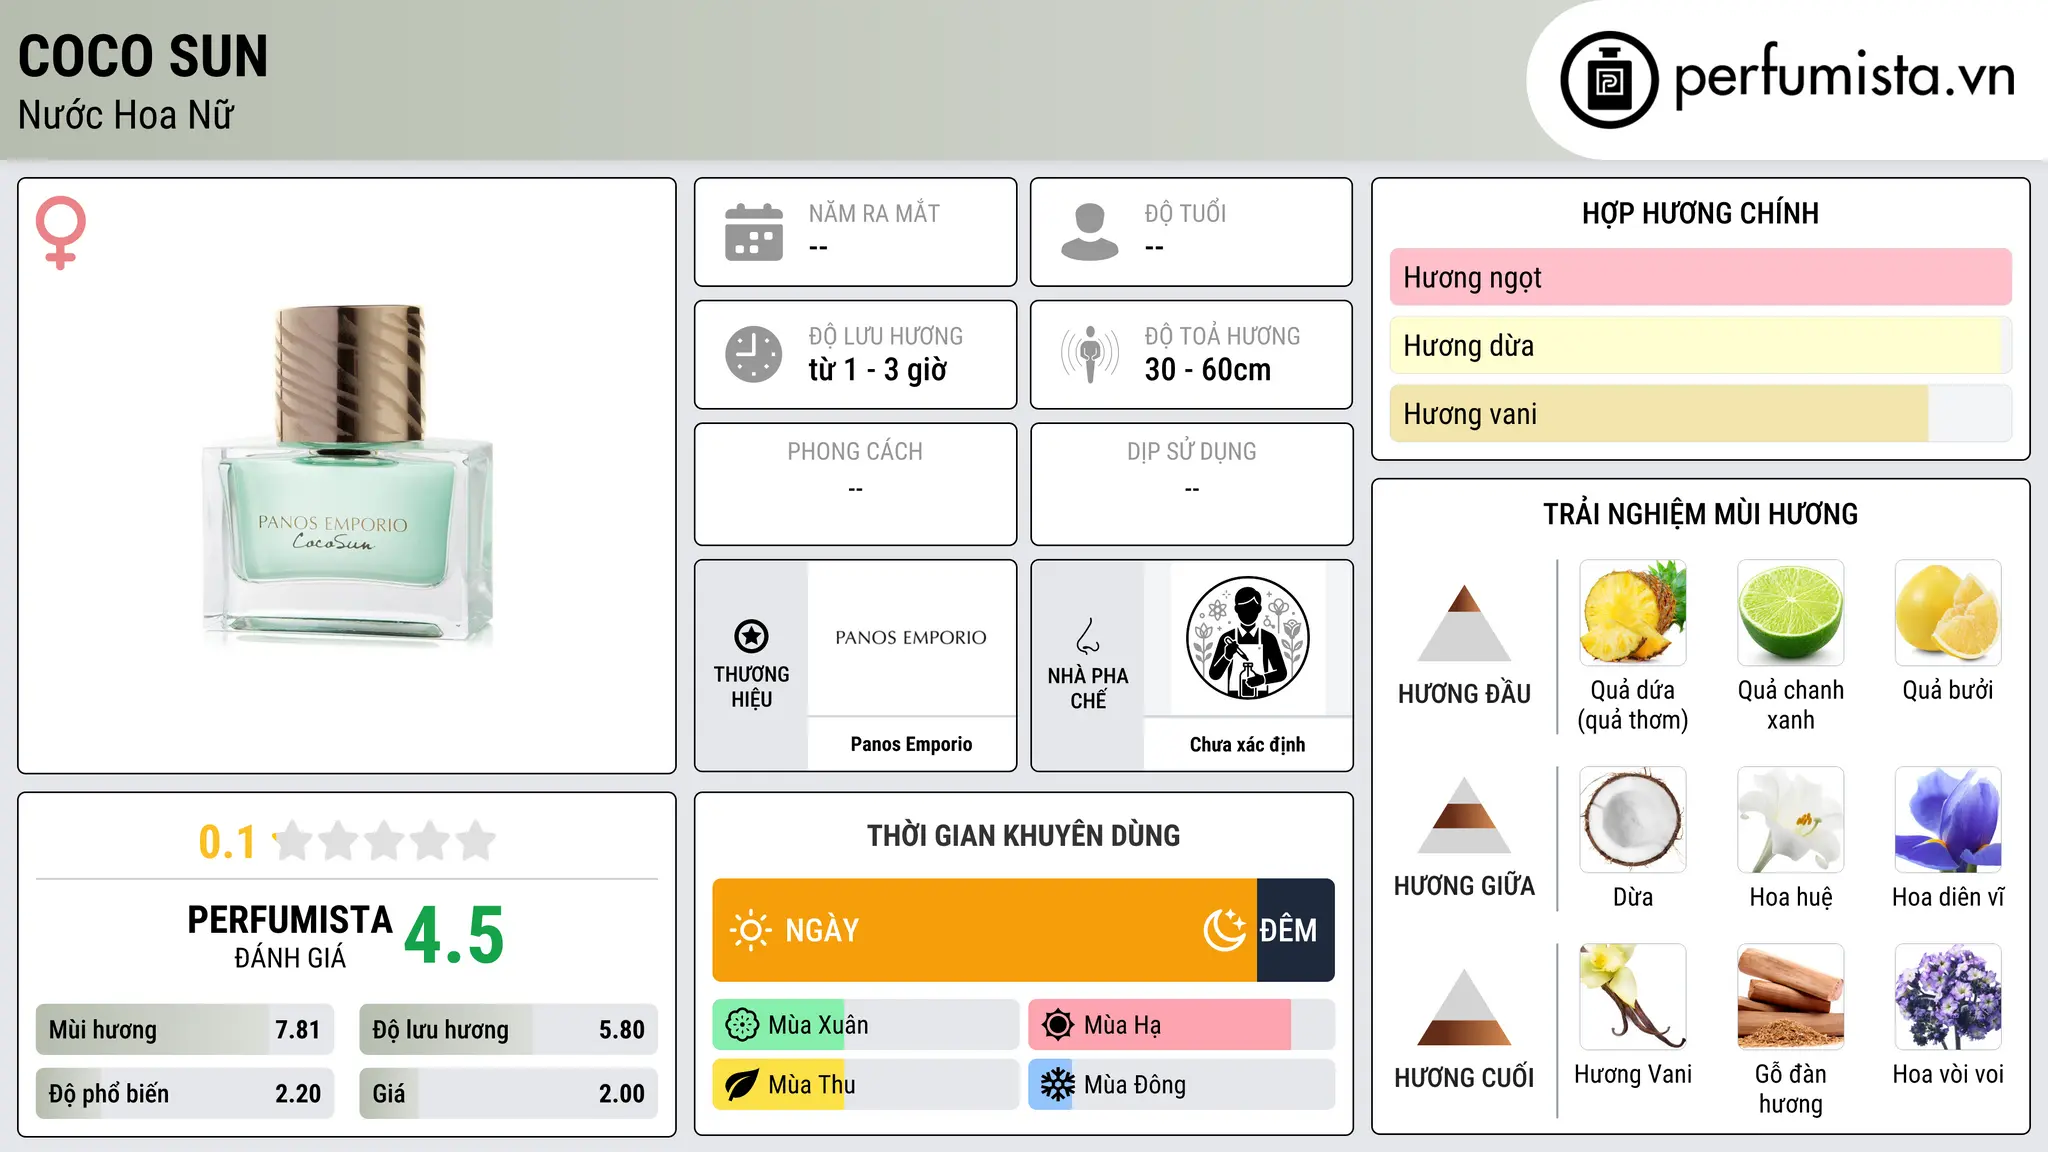Click the Hợp hương chính heading
The image size is (2048, 1152).
click(x=1700, y=213)
